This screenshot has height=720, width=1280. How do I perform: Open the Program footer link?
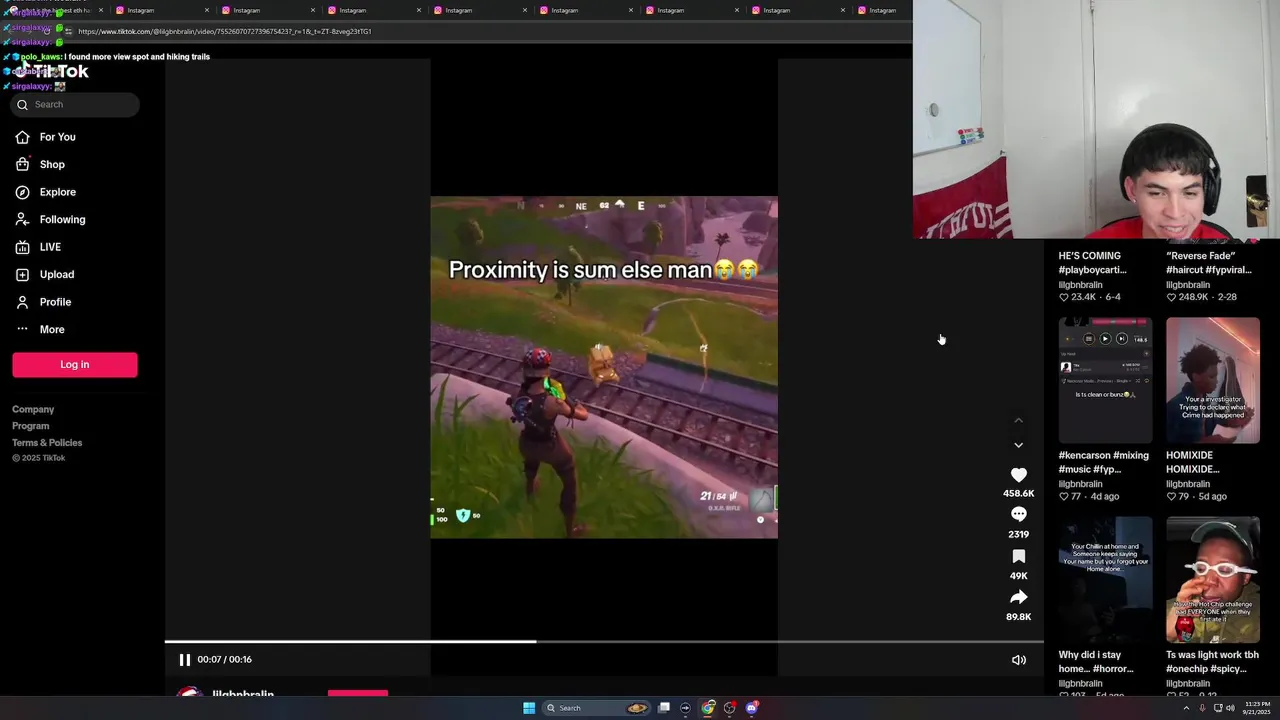click(30, 426)
